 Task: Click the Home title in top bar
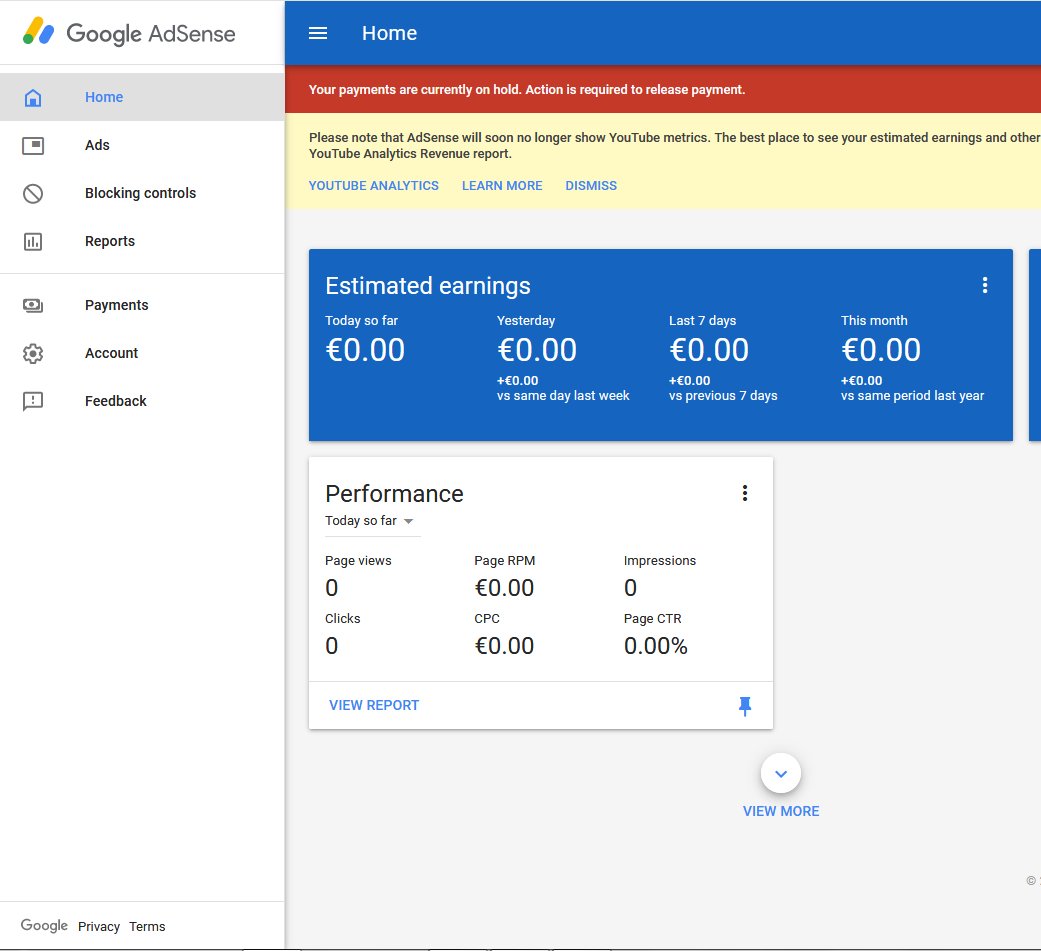pos(389,33)
